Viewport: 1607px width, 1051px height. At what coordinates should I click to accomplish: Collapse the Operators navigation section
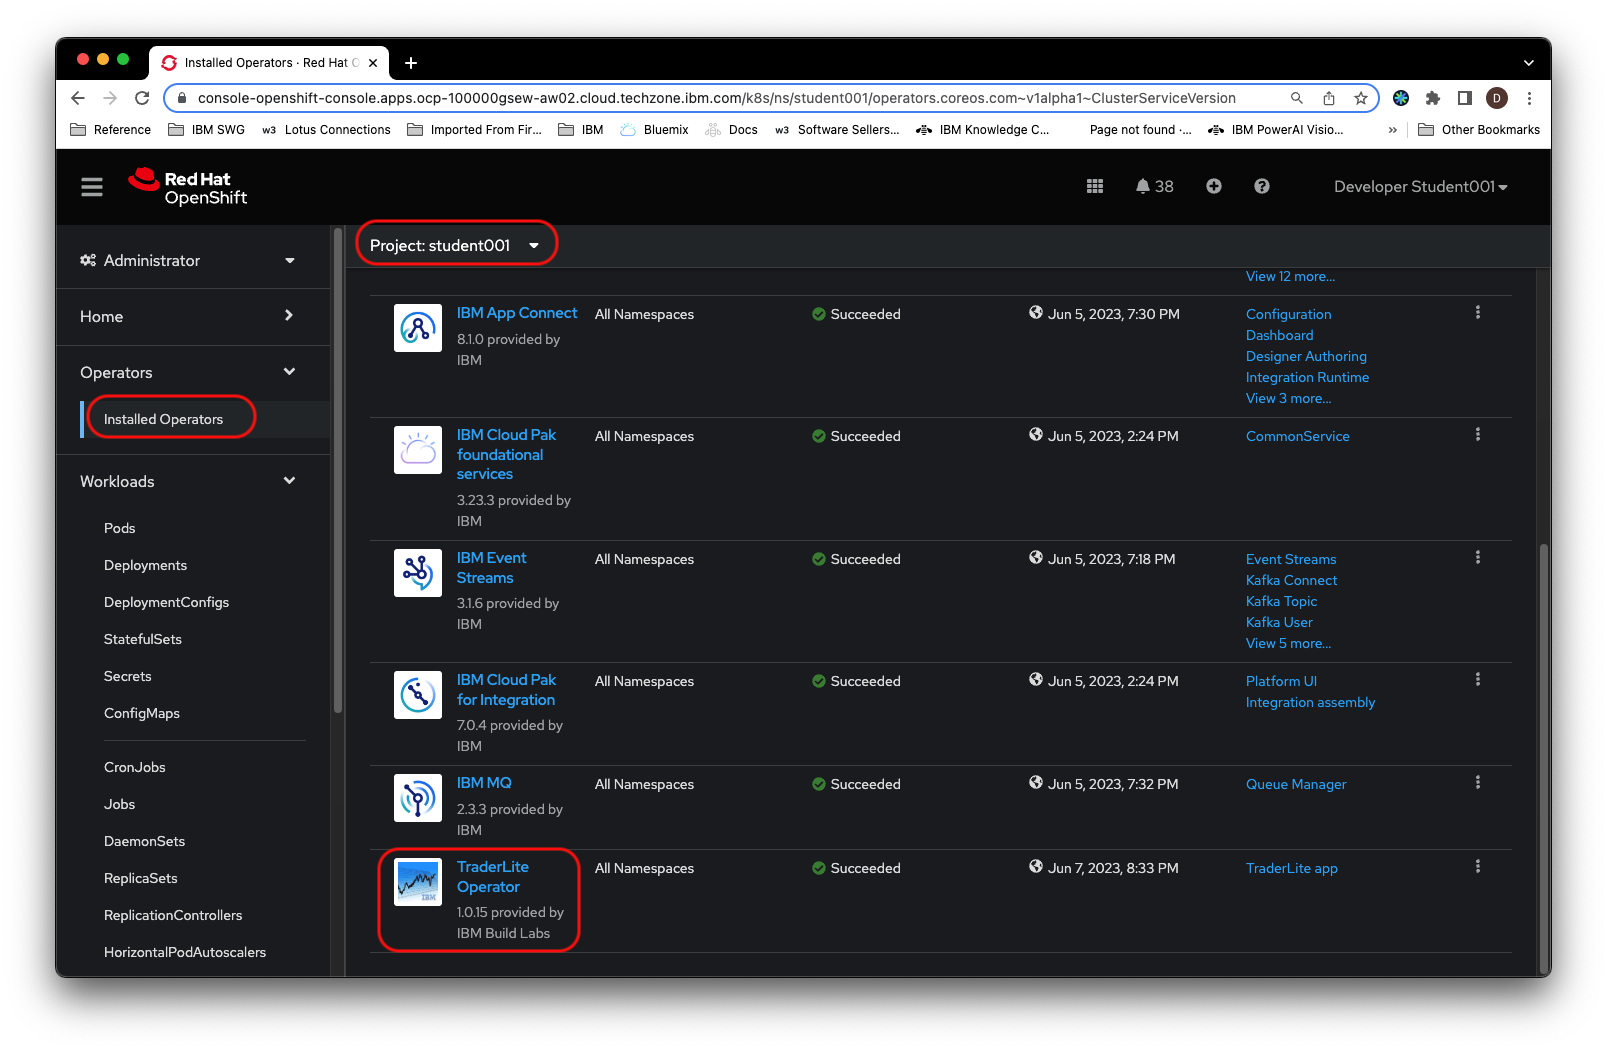(187, 372)
